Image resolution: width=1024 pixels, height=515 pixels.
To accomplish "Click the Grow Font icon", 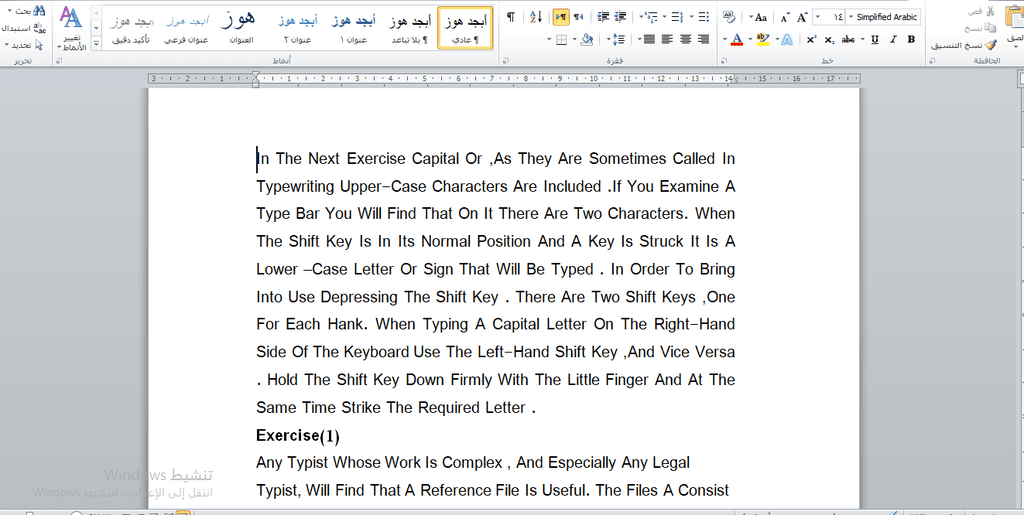I will pyautogui.click(x=803, y=17).
